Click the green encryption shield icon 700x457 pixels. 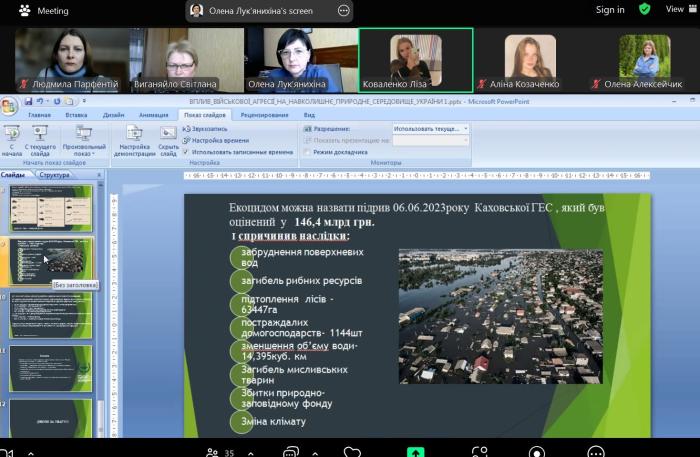coord(645,10)
